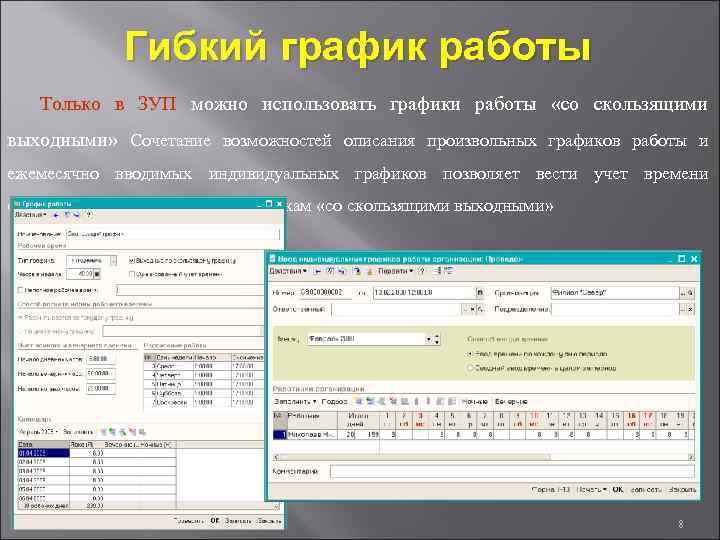Click select button of Подразделение field

tap(683, 309)
